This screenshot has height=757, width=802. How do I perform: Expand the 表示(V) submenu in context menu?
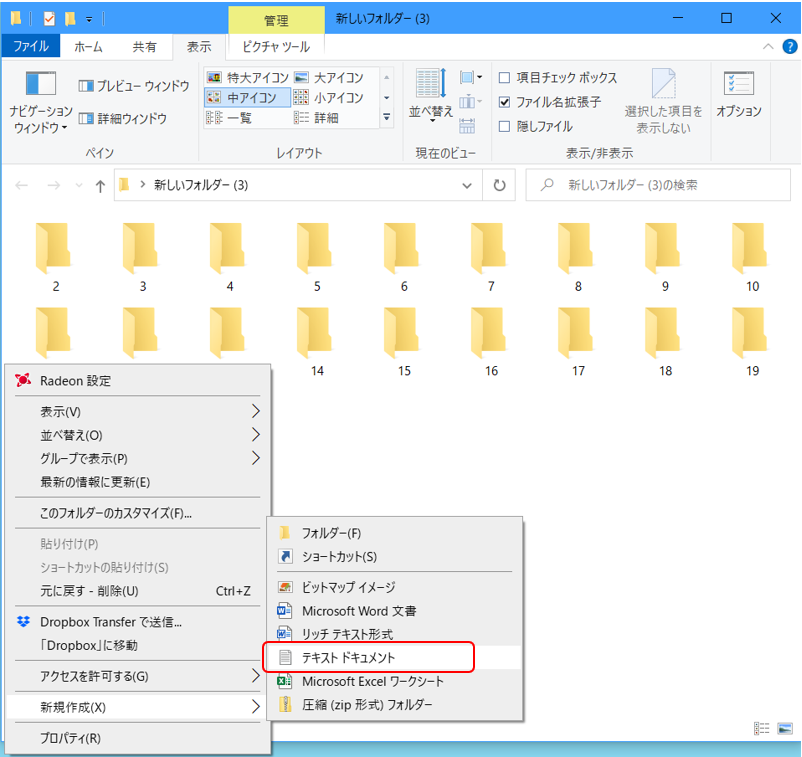138,411
